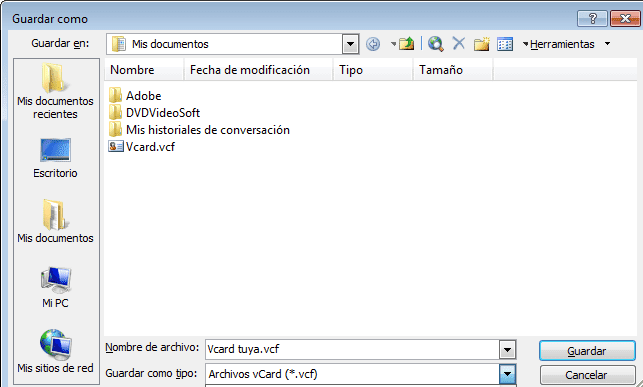This screenshot has height=387, width=643.
Task: Open Mi PC in the sidebar
Action: click(55, 287)
